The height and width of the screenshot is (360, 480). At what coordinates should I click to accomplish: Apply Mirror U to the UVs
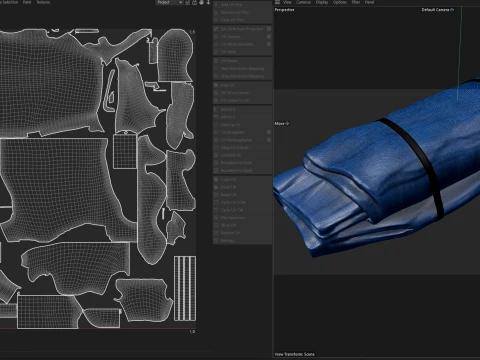pos(242,110)
